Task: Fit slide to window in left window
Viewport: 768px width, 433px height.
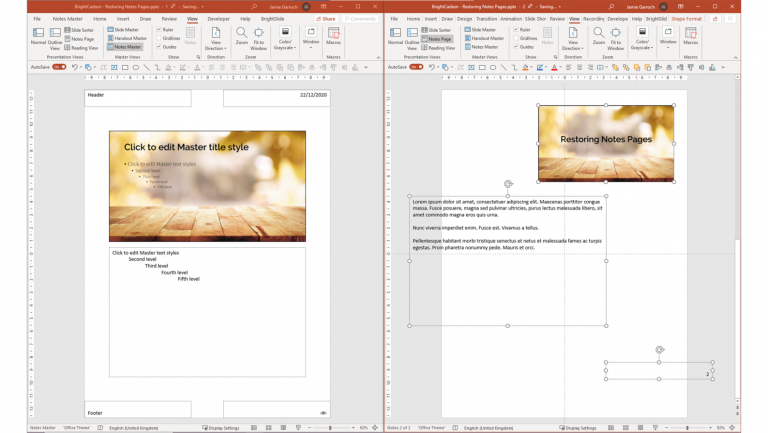Action: [x=259, y=39]
